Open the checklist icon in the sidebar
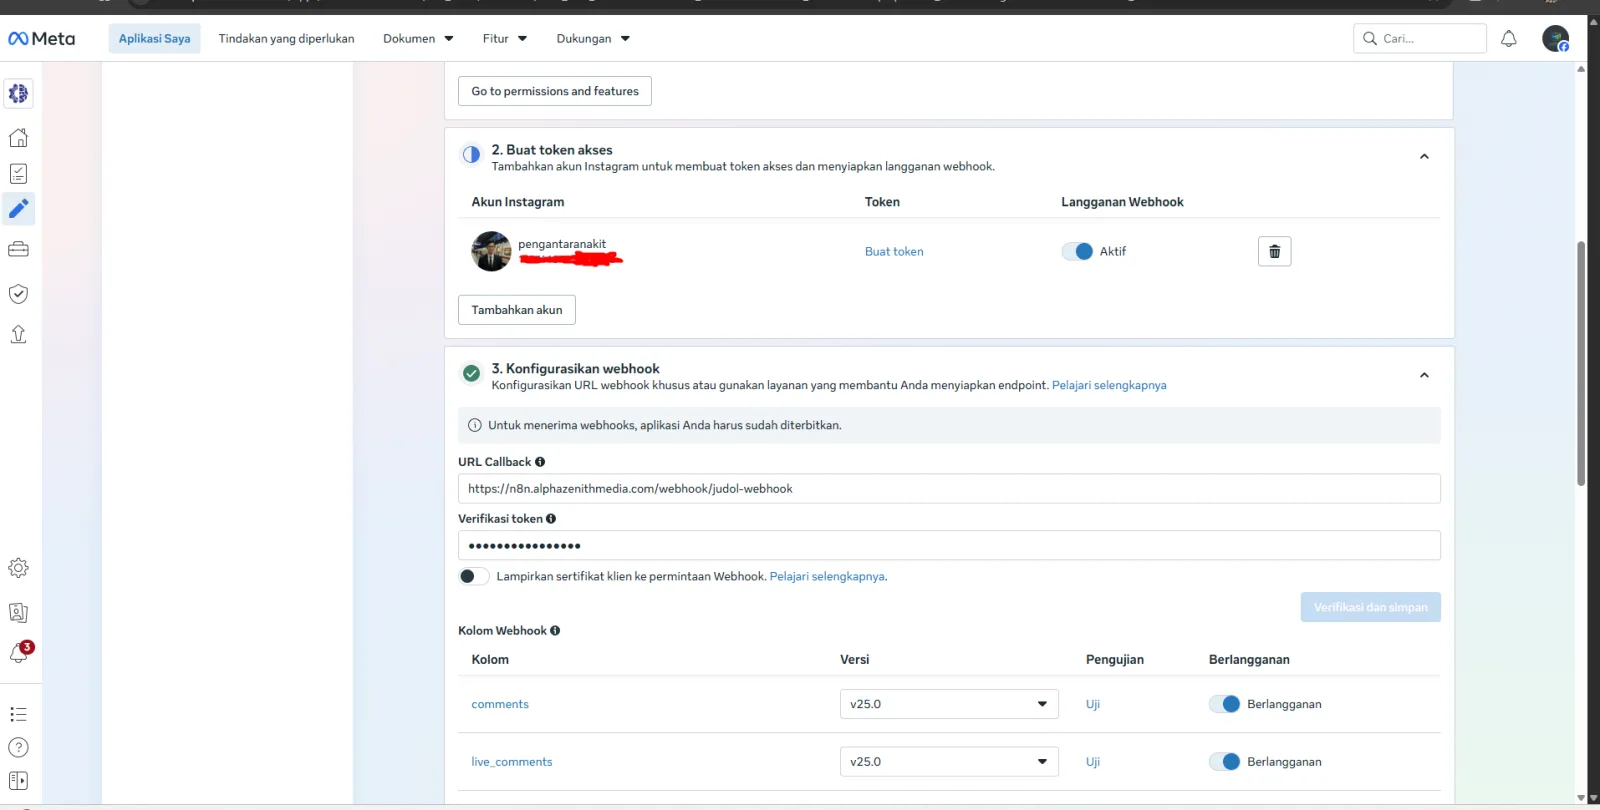1600x810 pixels. (18, 174)
